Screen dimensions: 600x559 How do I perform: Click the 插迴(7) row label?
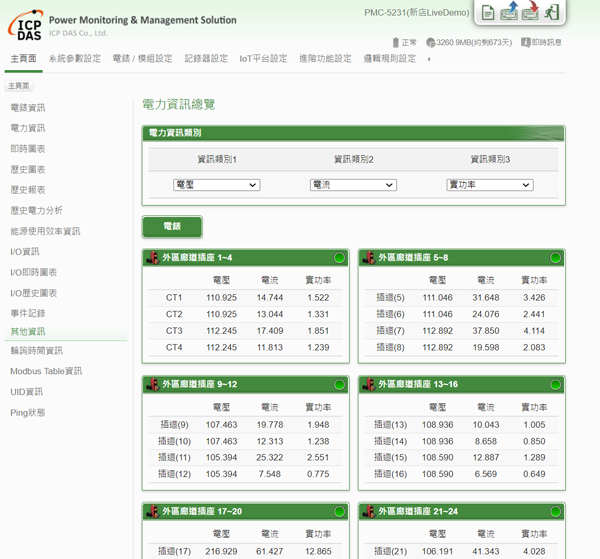390,331
